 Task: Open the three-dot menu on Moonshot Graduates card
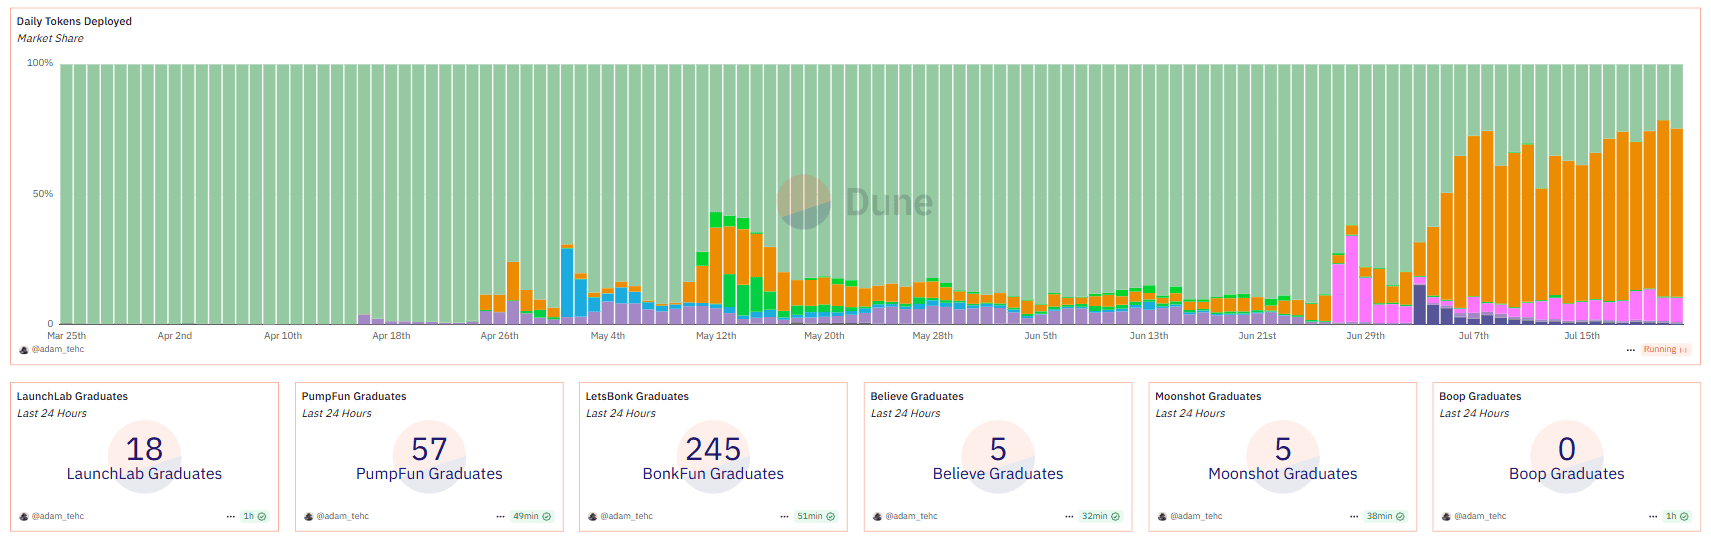(1354, 517)
